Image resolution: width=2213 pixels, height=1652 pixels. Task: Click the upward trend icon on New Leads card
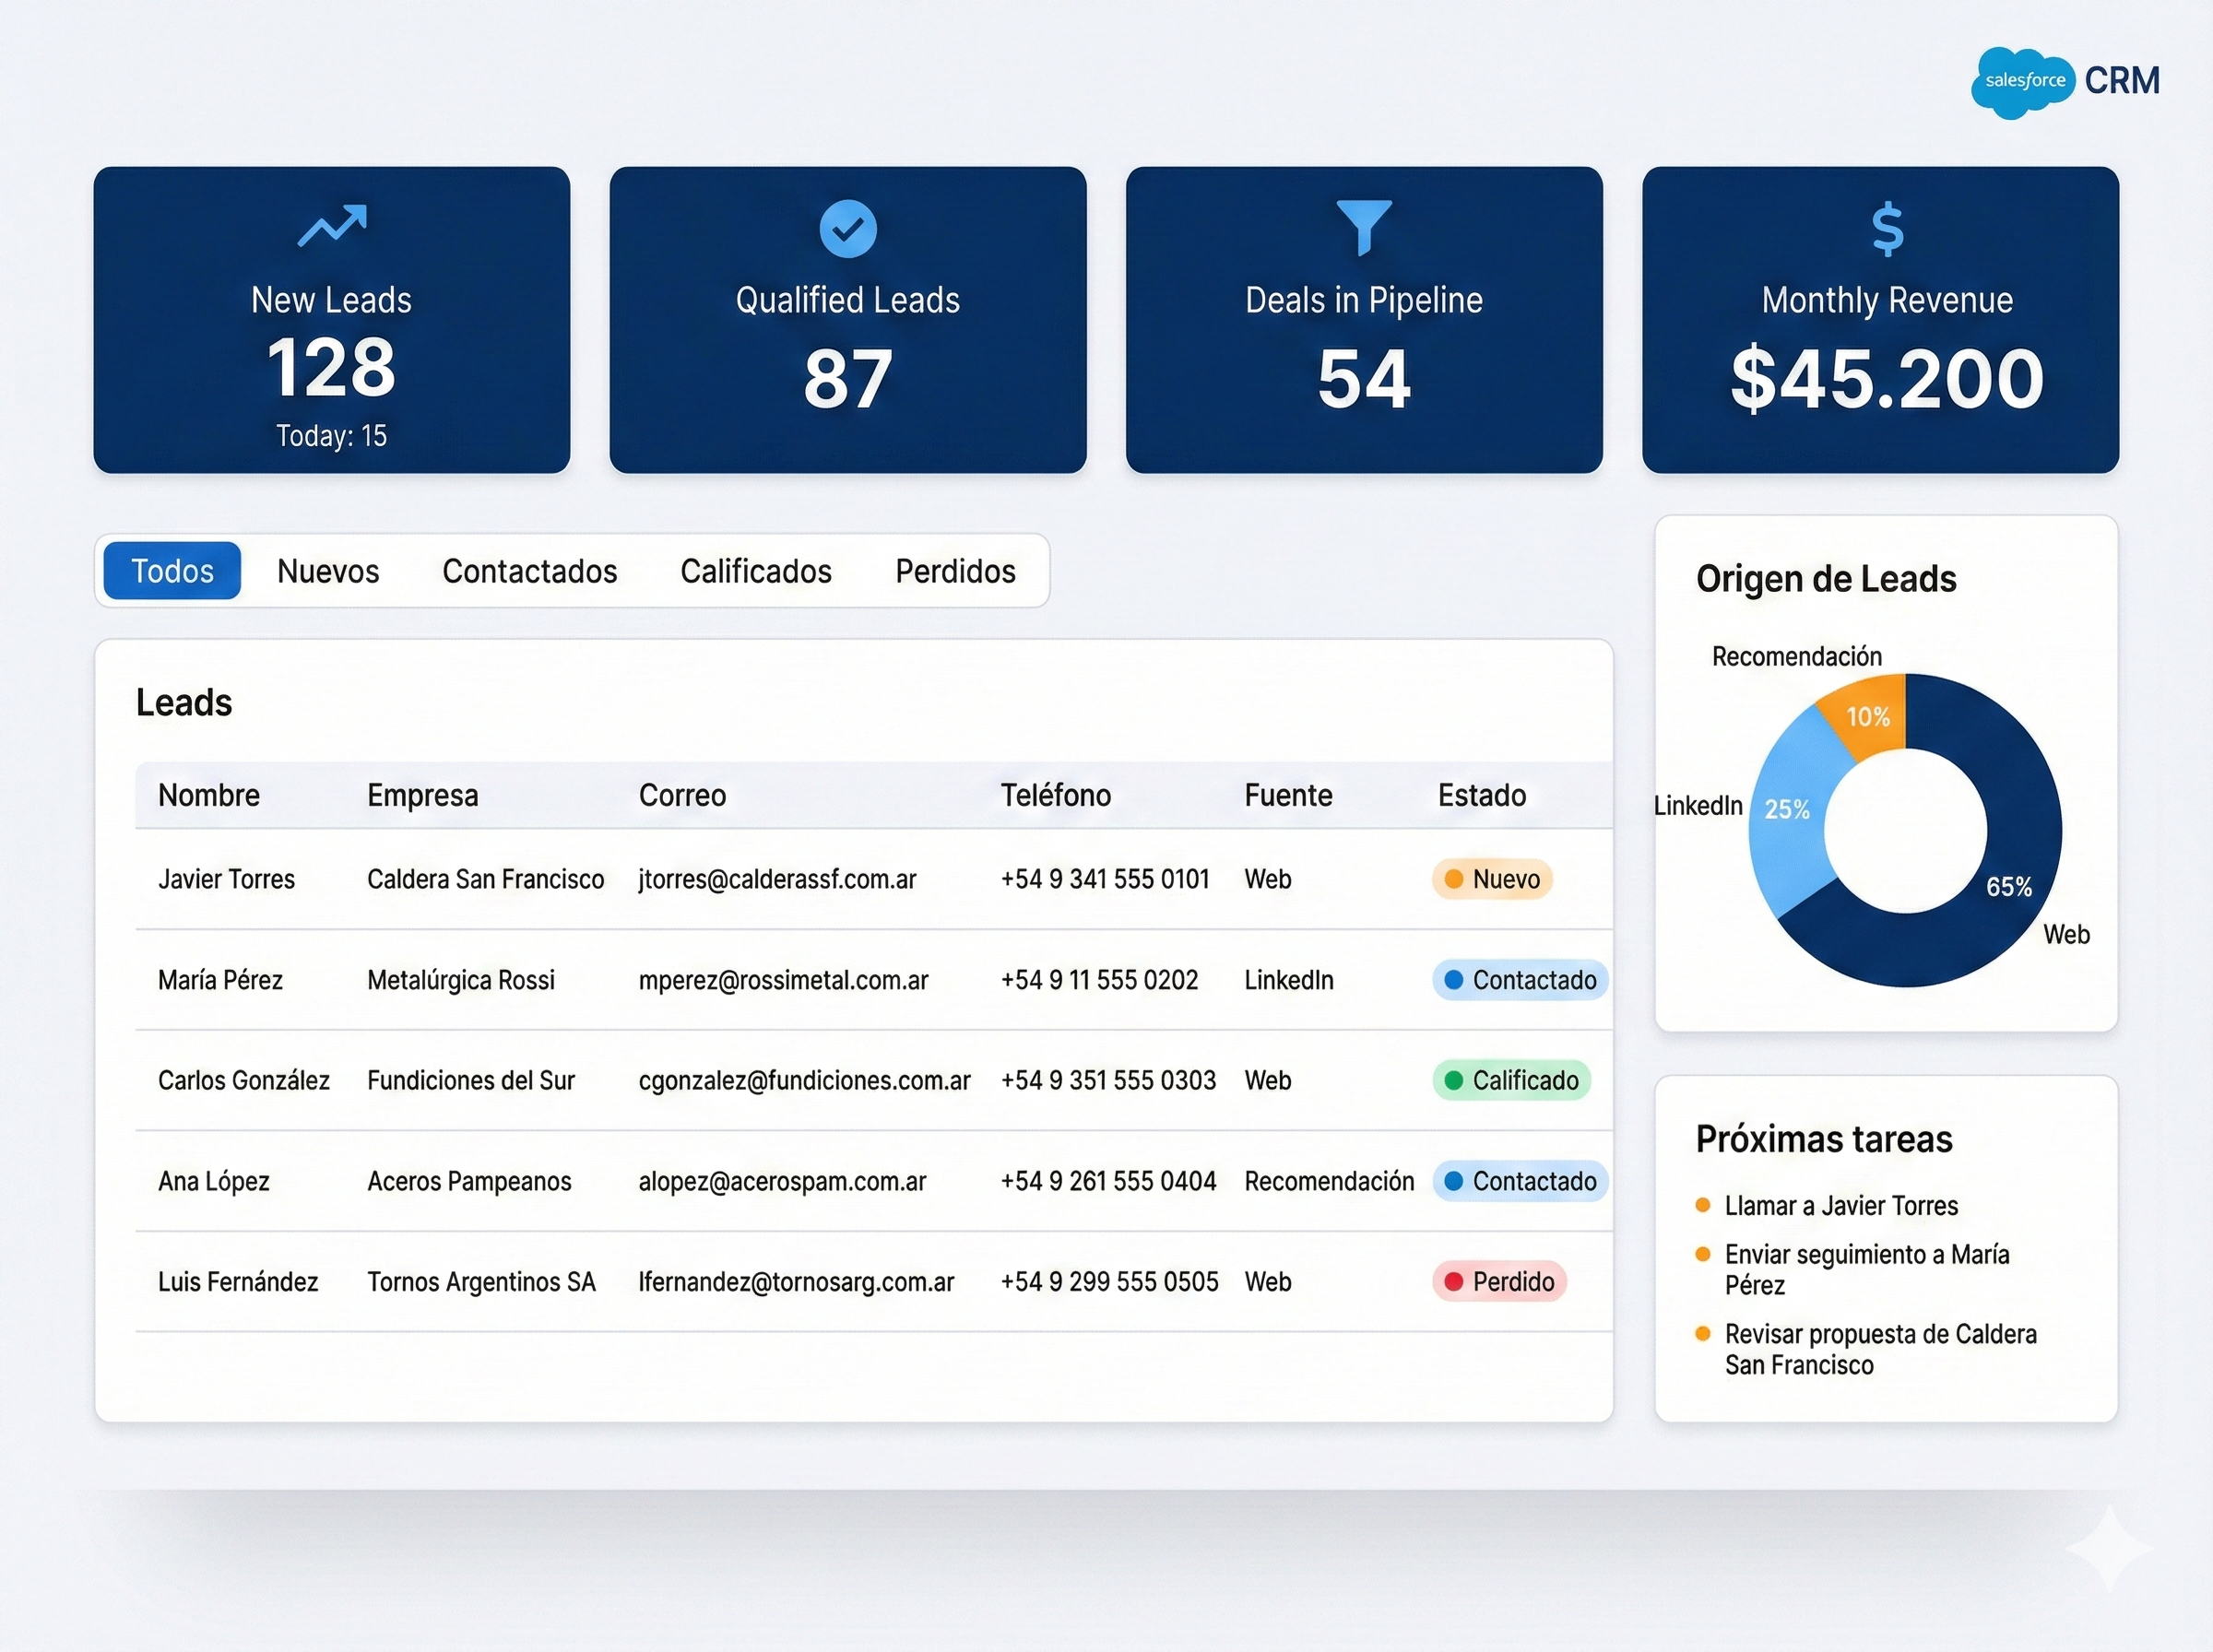pyautogui.click(x=334, y=228)
